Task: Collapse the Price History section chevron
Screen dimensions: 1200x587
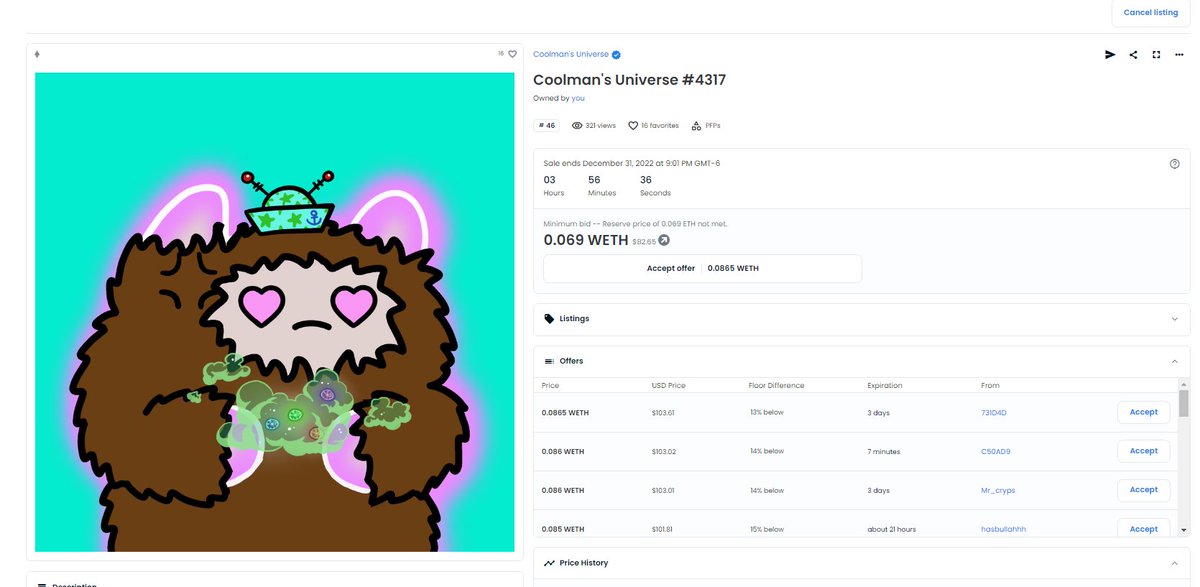Action: coord(1174,563)
